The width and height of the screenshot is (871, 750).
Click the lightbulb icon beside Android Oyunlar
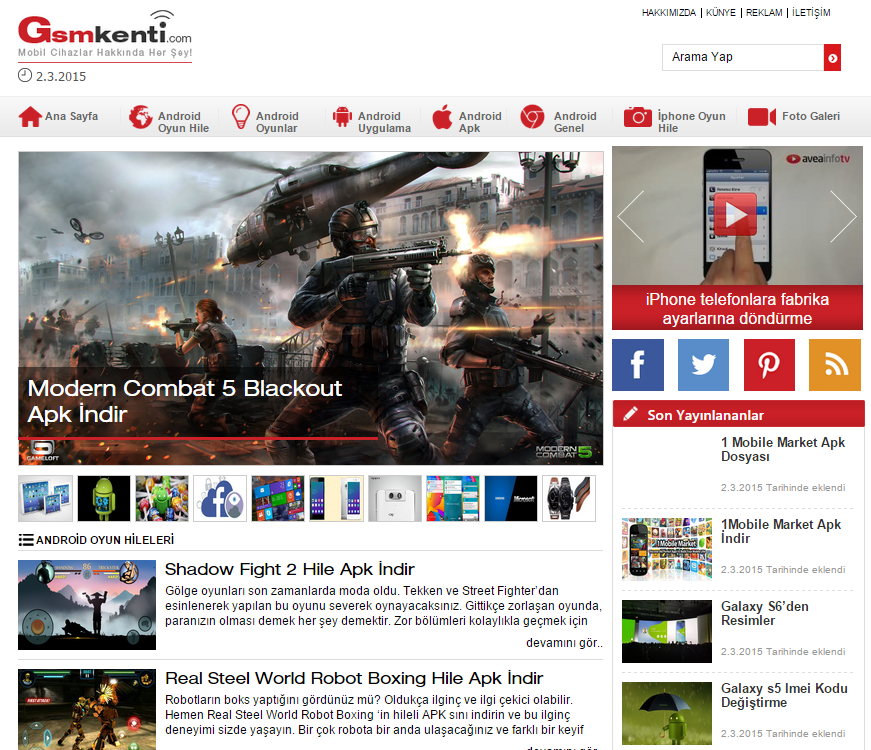coord(241,117)
